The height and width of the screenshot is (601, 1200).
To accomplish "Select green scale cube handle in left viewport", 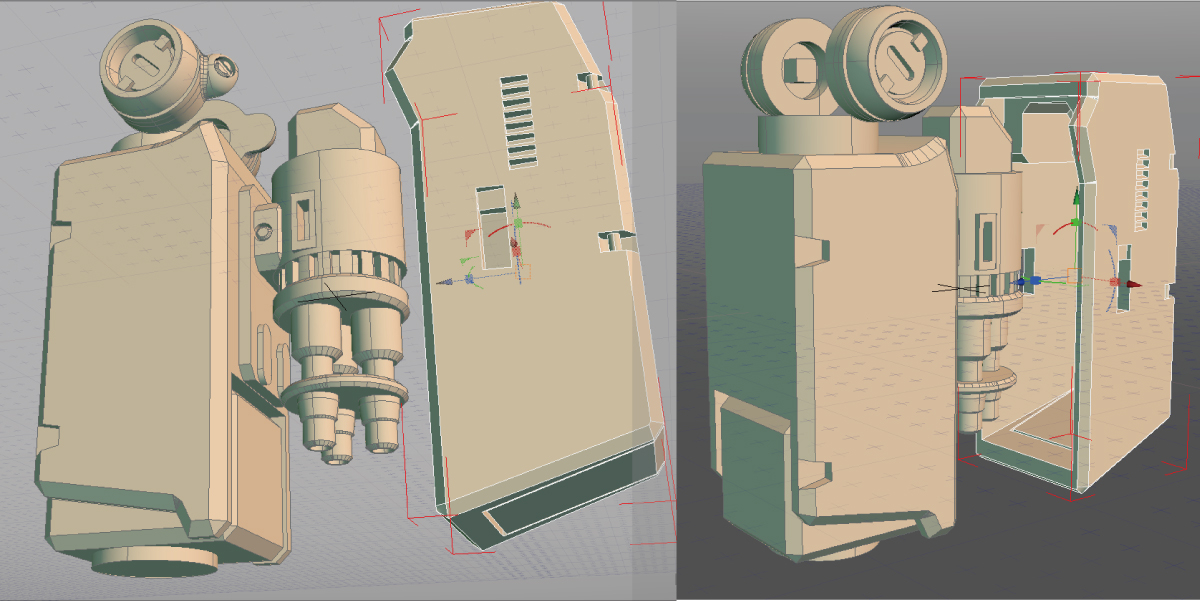I will [x=518, y=223].
